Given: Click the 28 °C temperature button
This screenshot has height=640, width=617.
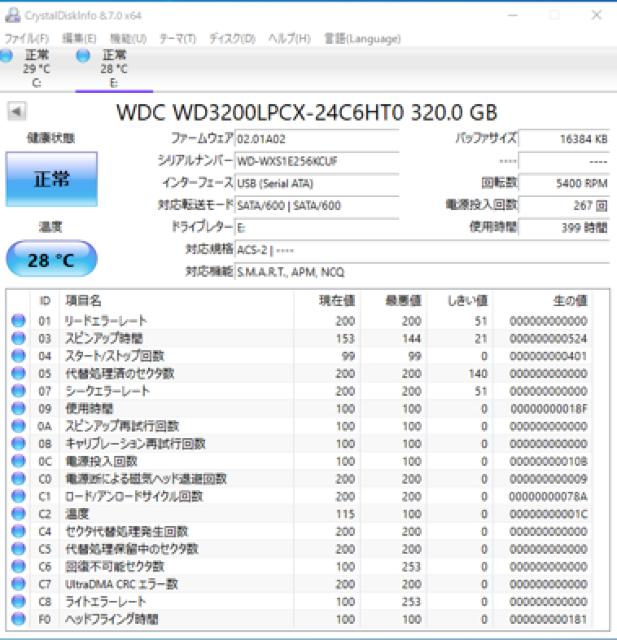Looking at the screenshot, I should click(51, 259).
